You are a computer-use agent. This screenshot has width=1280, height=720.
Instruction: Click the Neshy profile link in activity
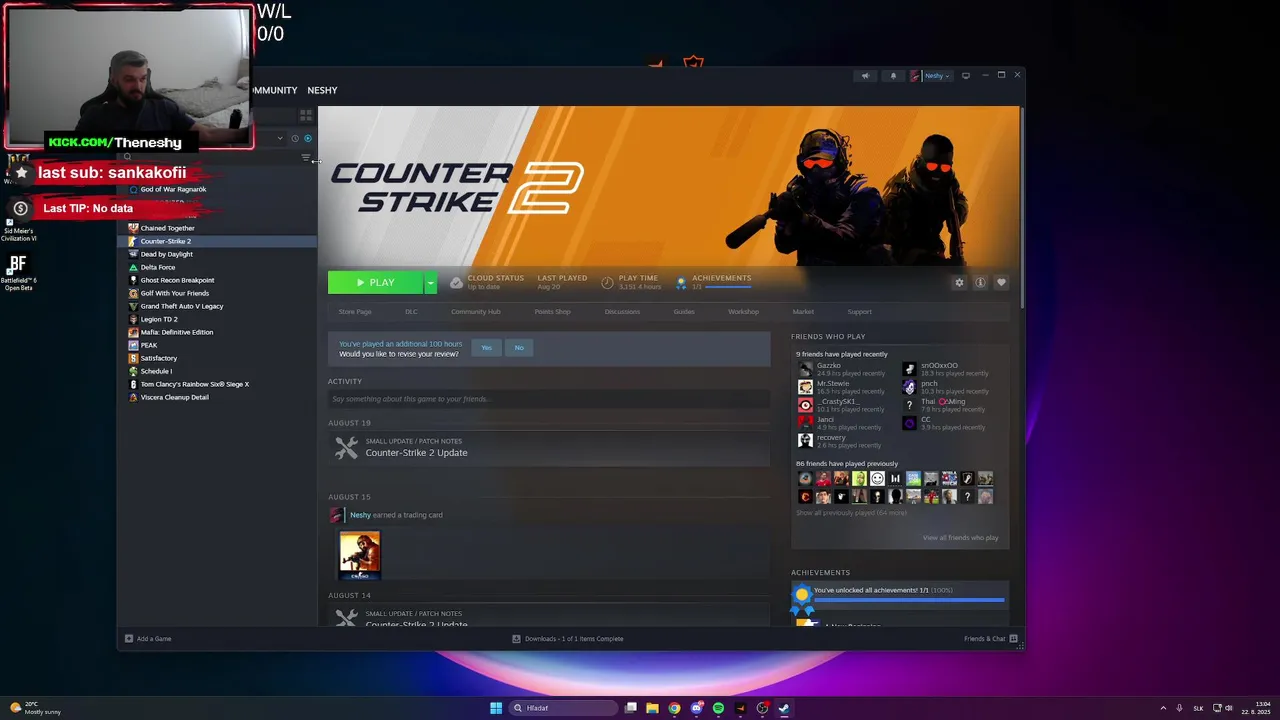coord(360,515)
